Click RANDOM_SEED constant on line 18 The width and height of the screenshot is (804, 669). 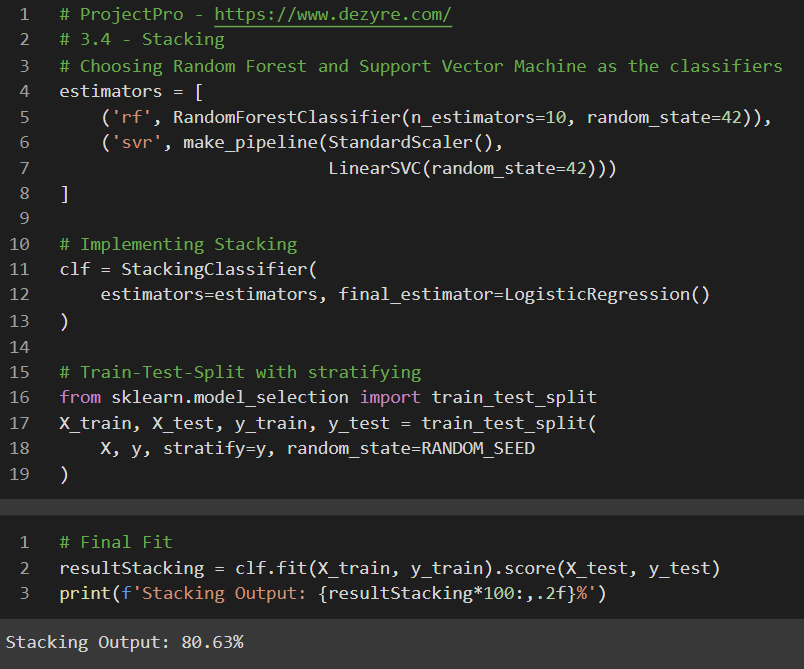point(478,448)
